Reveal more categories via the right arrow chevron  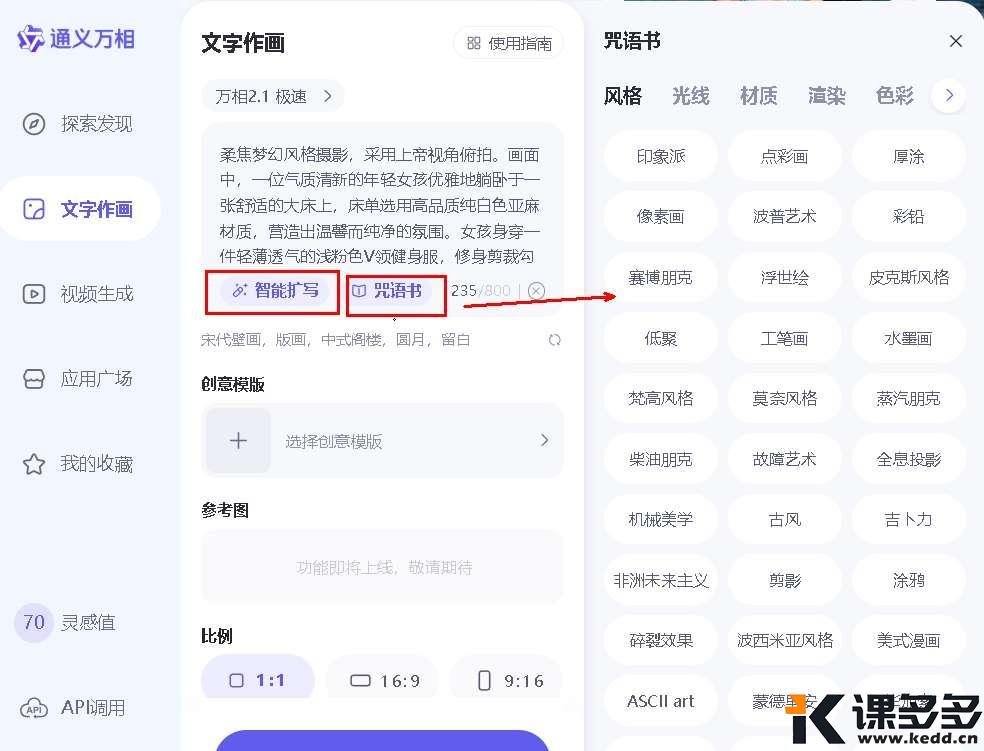click(x=948, y=95)
